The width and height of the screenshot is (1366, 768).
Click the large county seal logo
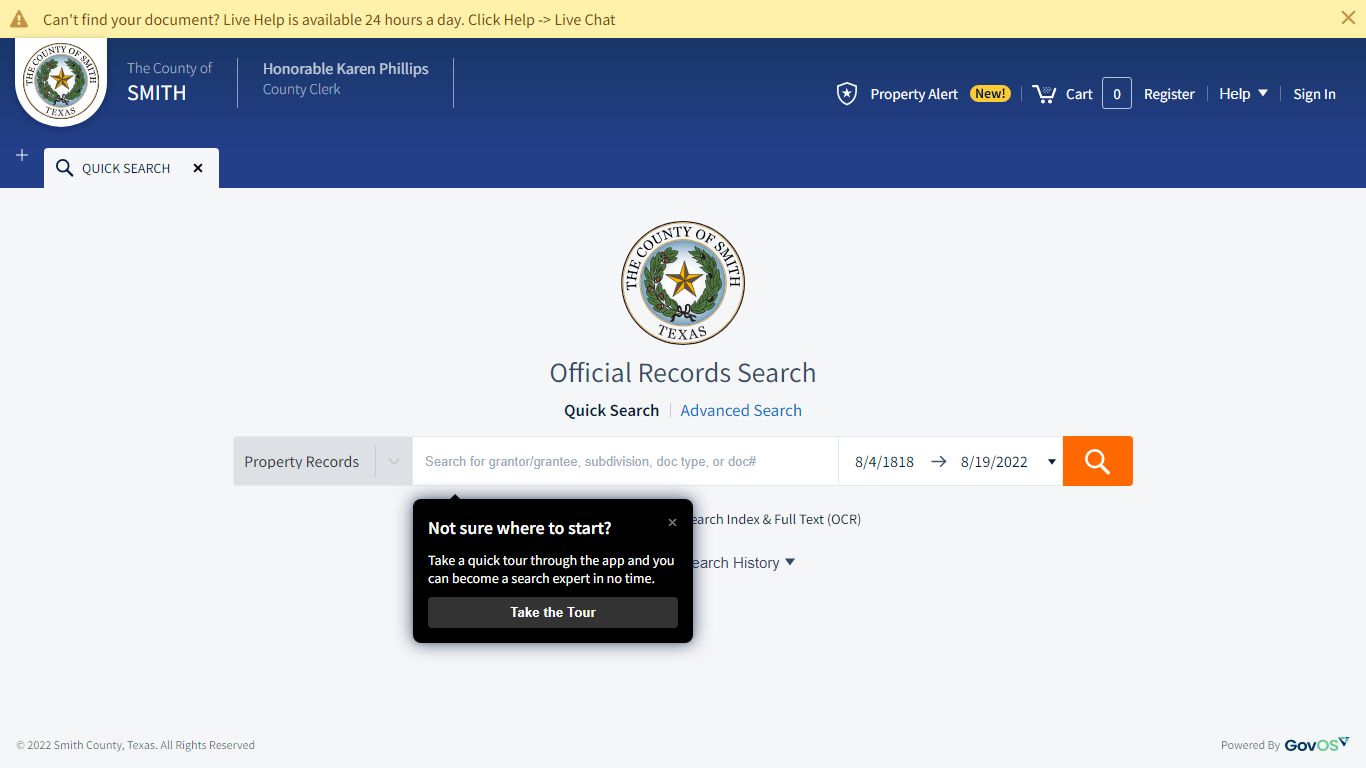(683, 283)
